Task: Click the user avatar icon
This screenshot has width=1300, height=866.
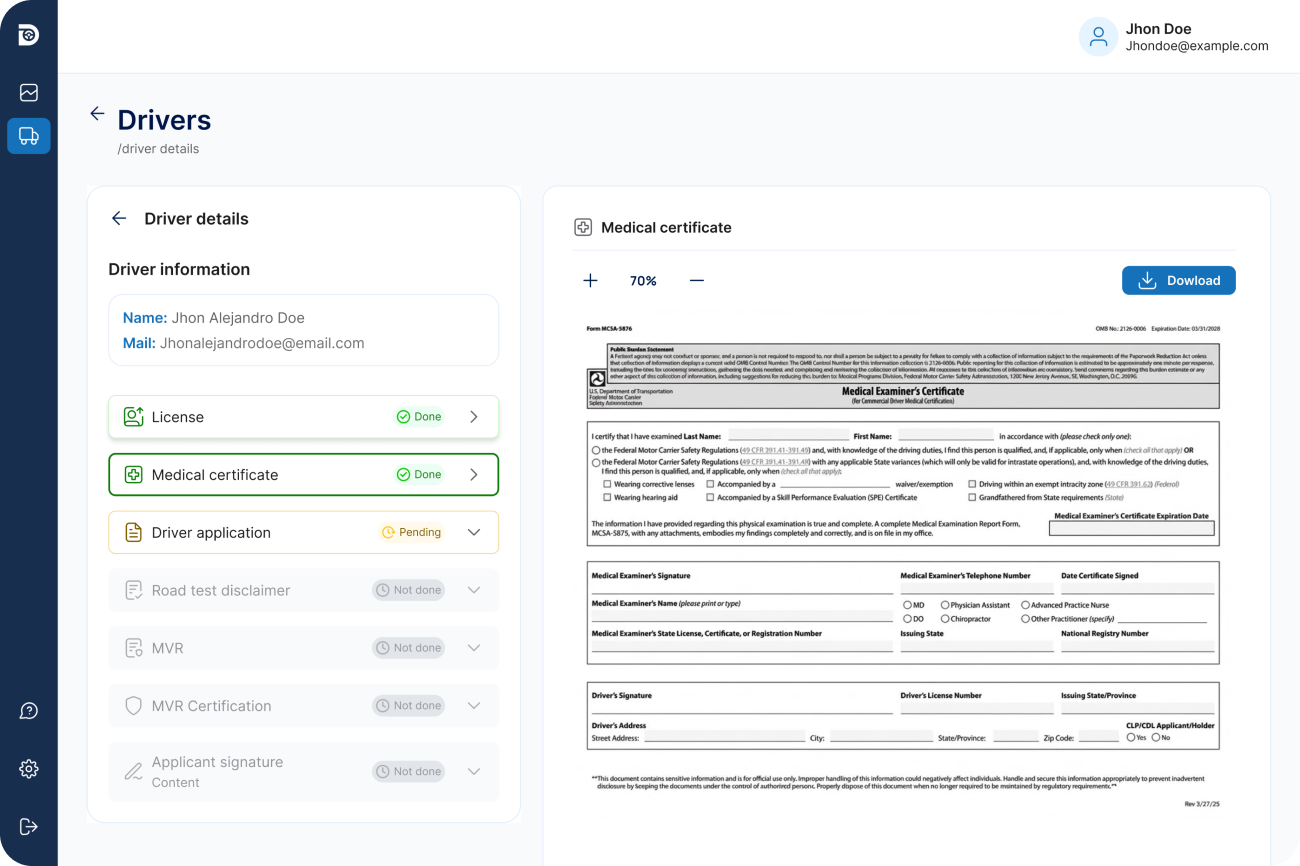Action: pos(1098,37)
